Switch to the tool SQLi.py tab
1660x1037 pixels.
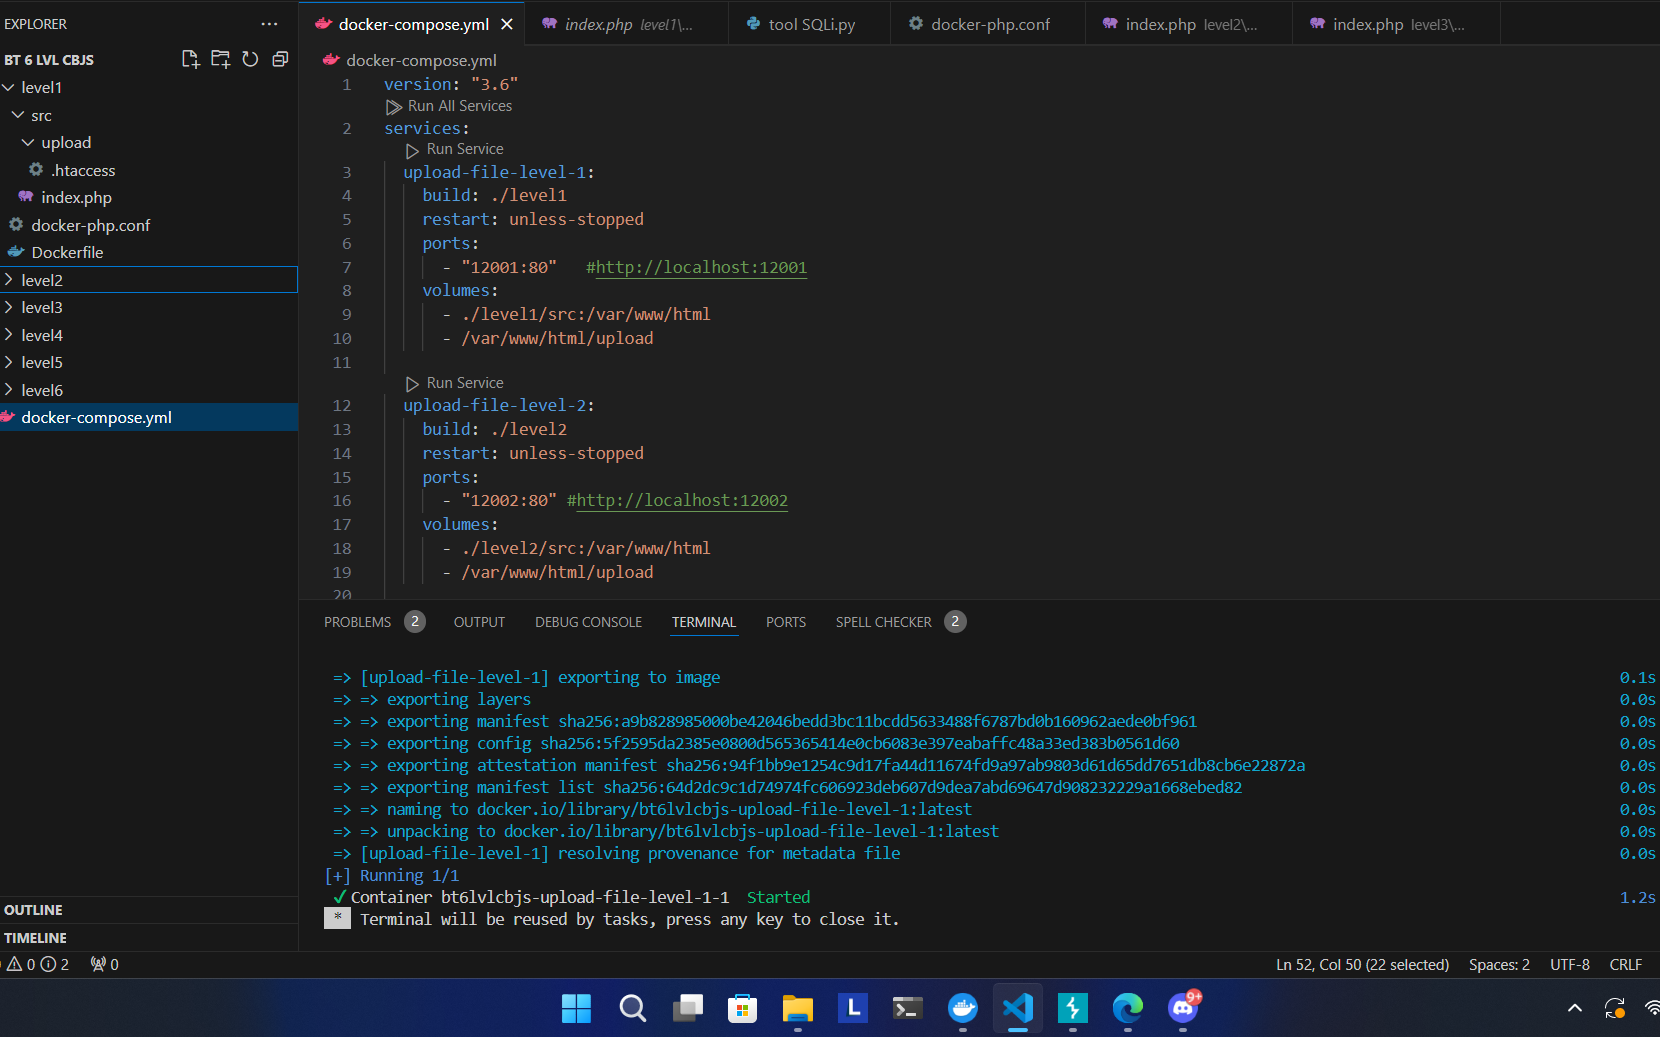click(x=811, y=24)
